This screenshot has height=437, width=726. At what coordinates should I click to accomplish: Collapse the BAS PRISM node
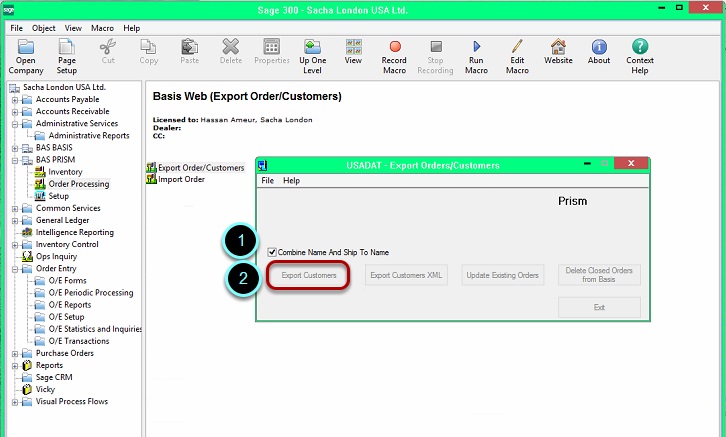15,160
